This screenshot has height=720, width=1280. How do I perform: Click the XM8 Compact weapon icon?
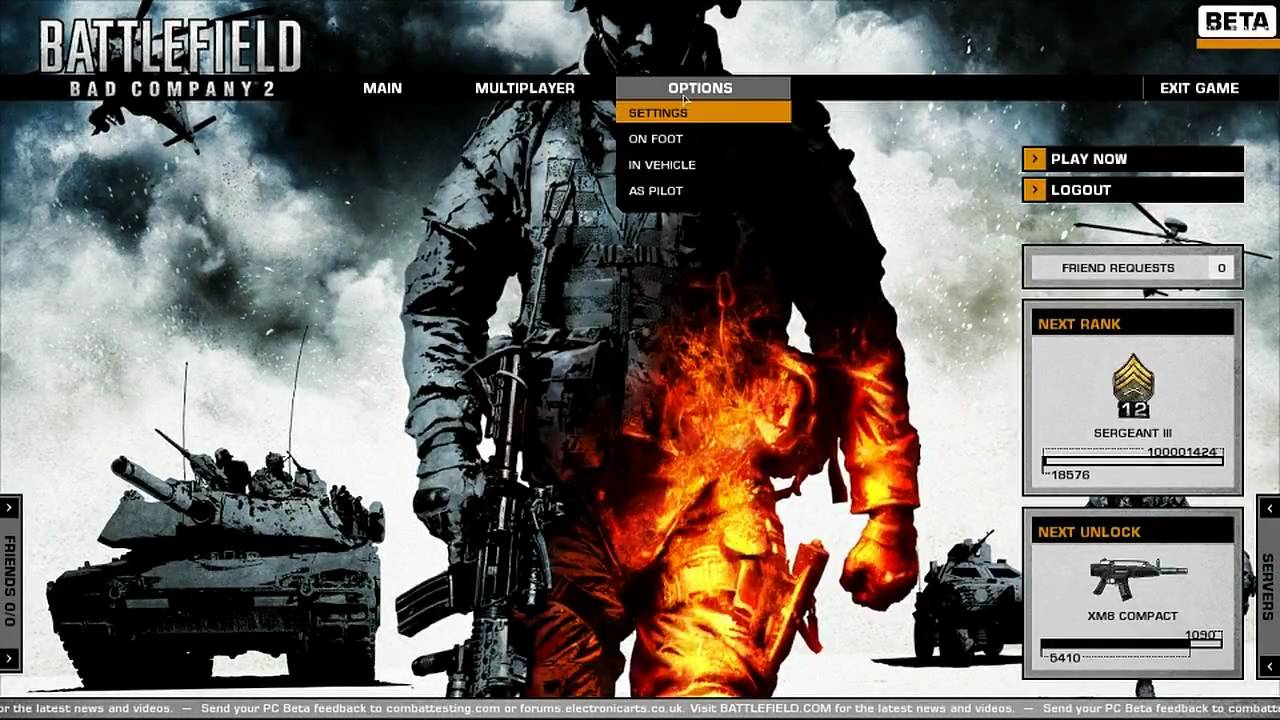[1138, 579]
